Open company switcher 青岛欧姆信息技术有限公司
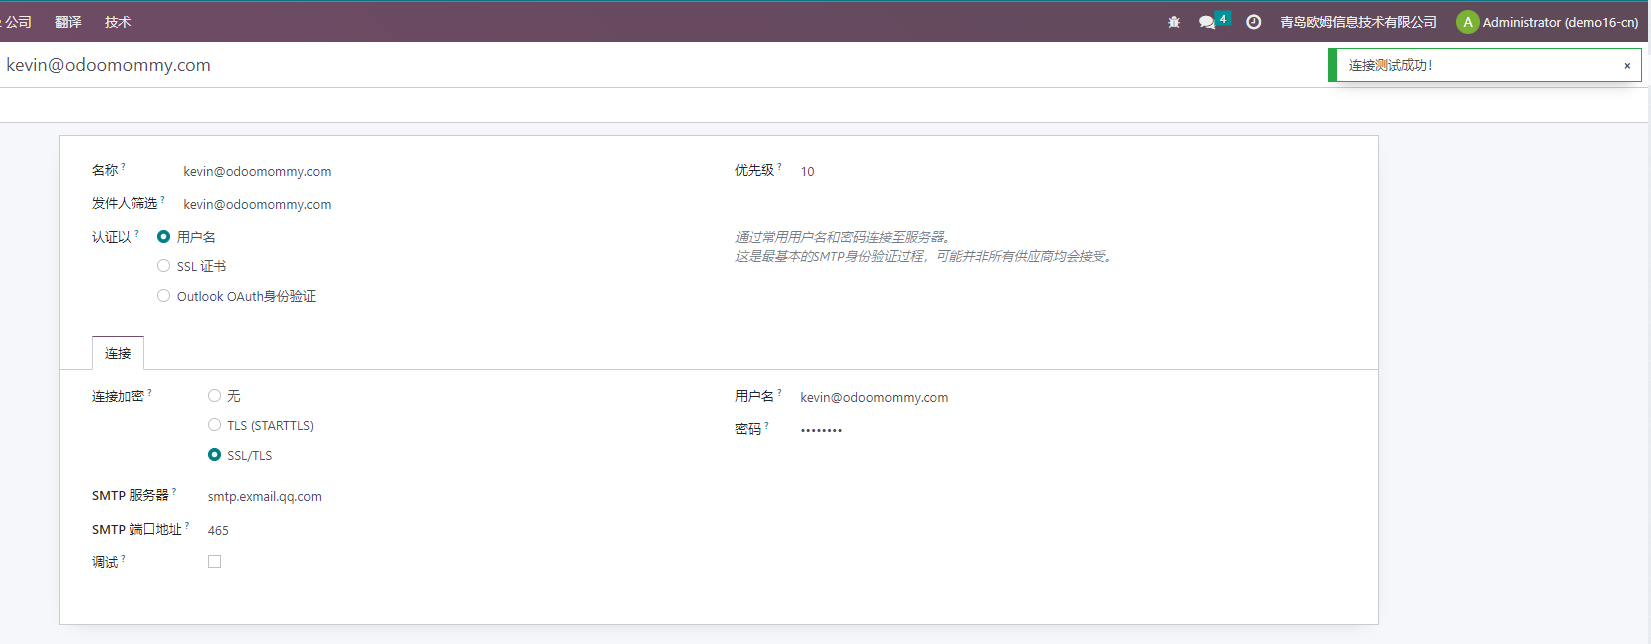This screenshot has width=1651, height=644. 1358,22
